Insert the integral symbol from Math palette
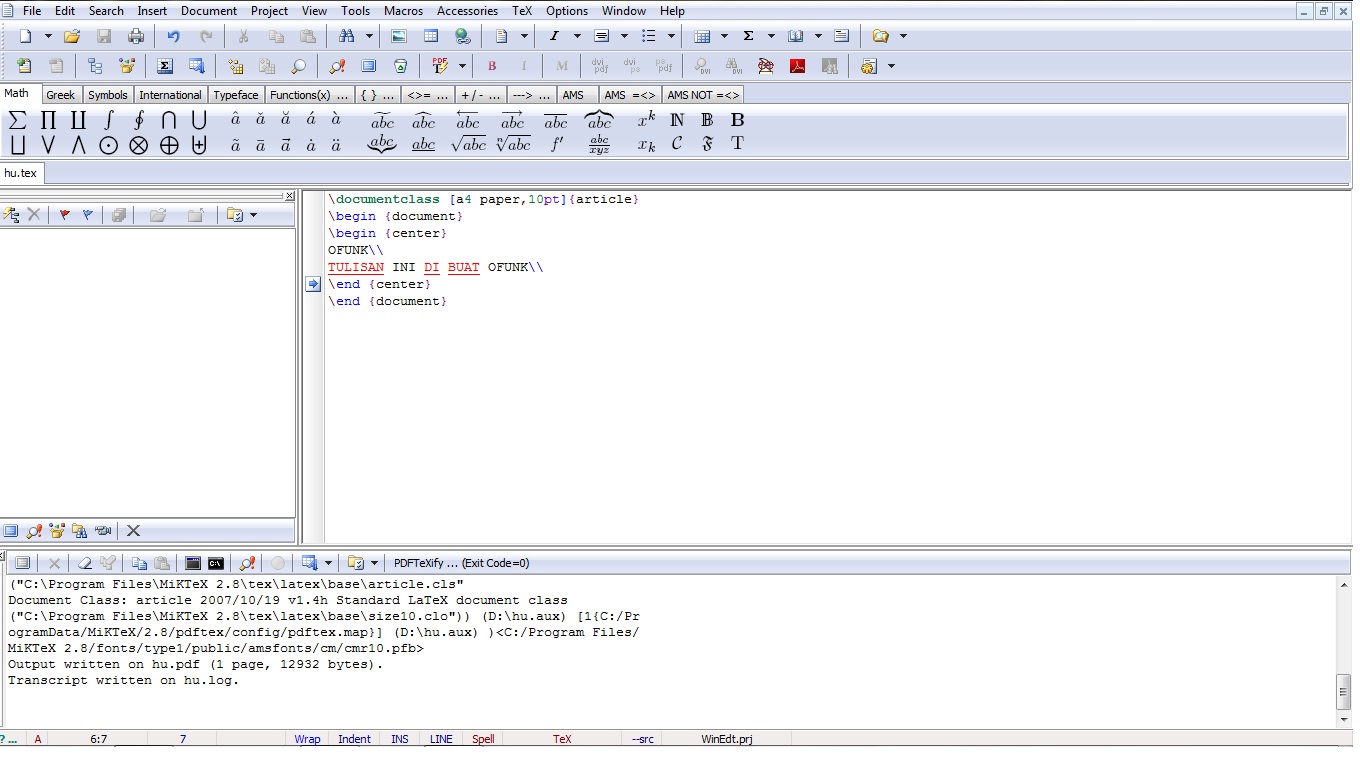This screenshot has width=1360, height=768. point(109,120)
